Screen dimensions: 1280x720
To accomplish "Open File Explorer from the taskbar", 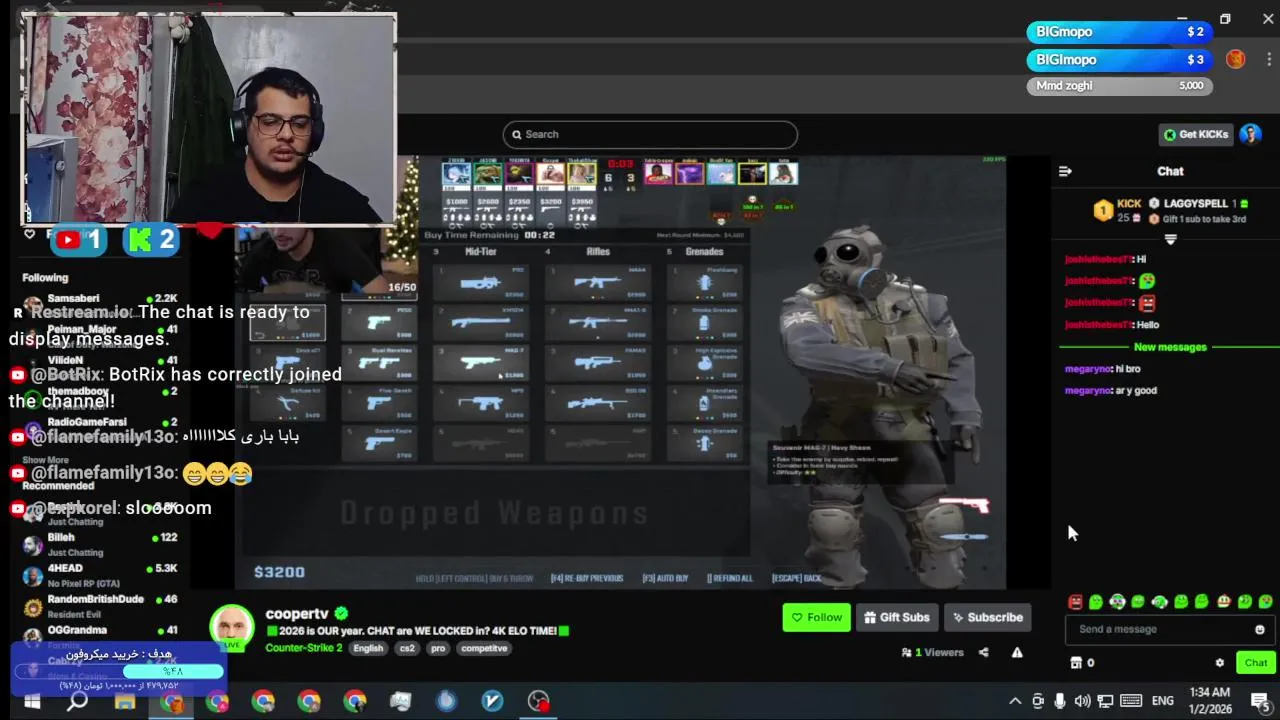I will point(125,701).
